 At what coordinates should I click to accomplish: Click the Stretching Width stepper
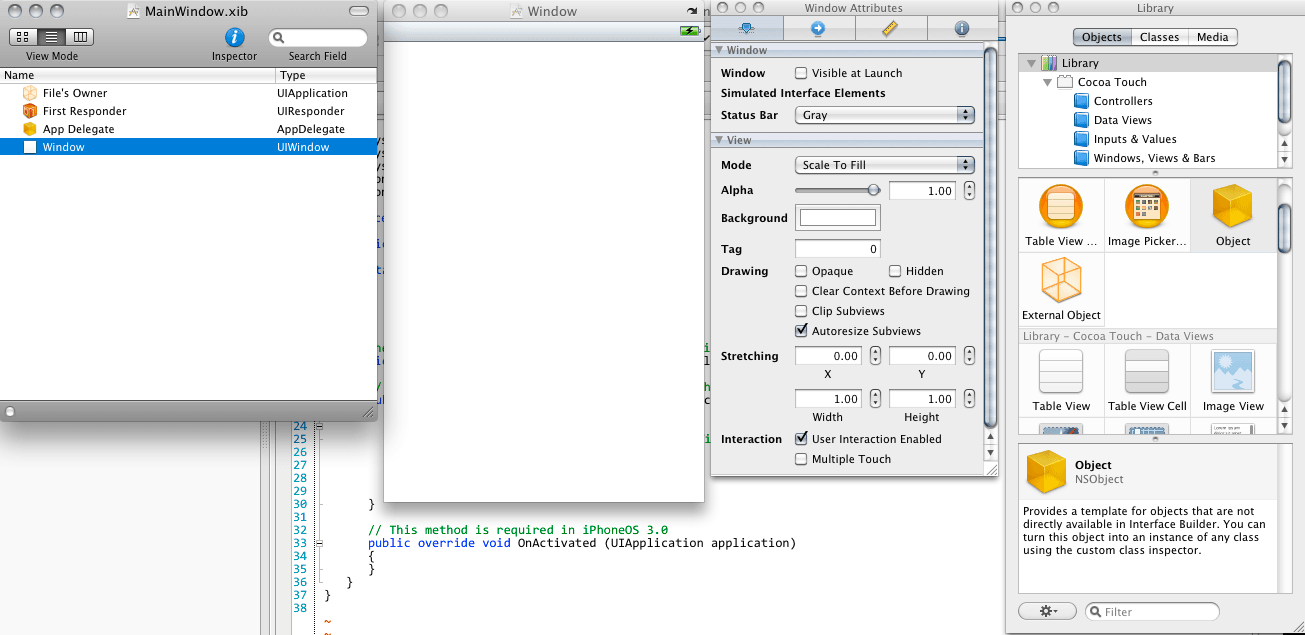875,399
